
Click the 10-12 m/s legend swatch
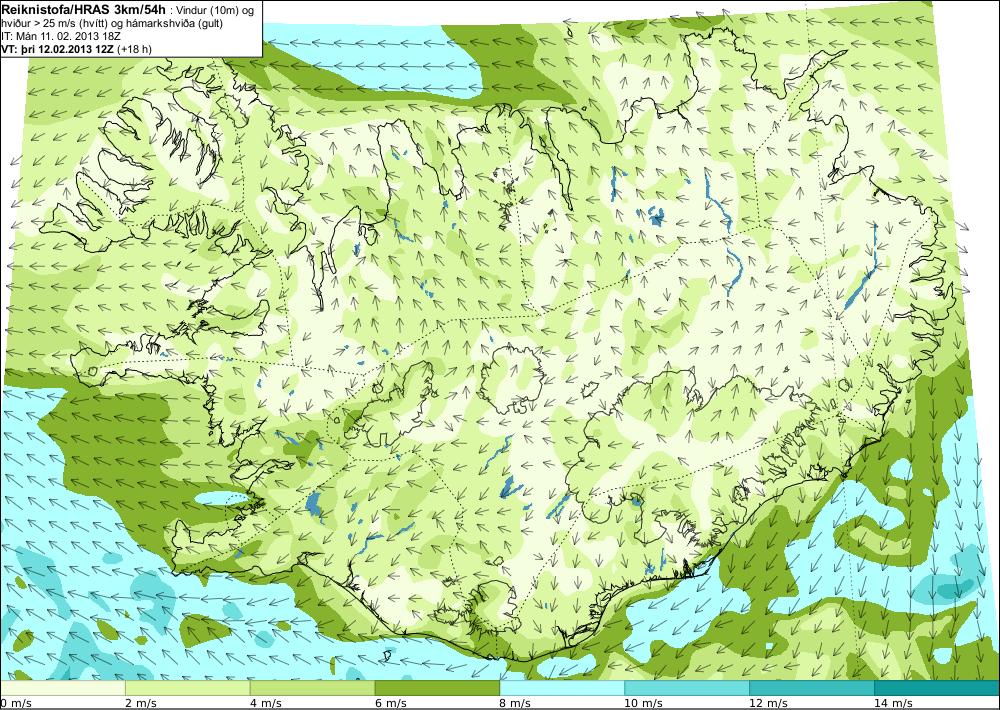688,688
